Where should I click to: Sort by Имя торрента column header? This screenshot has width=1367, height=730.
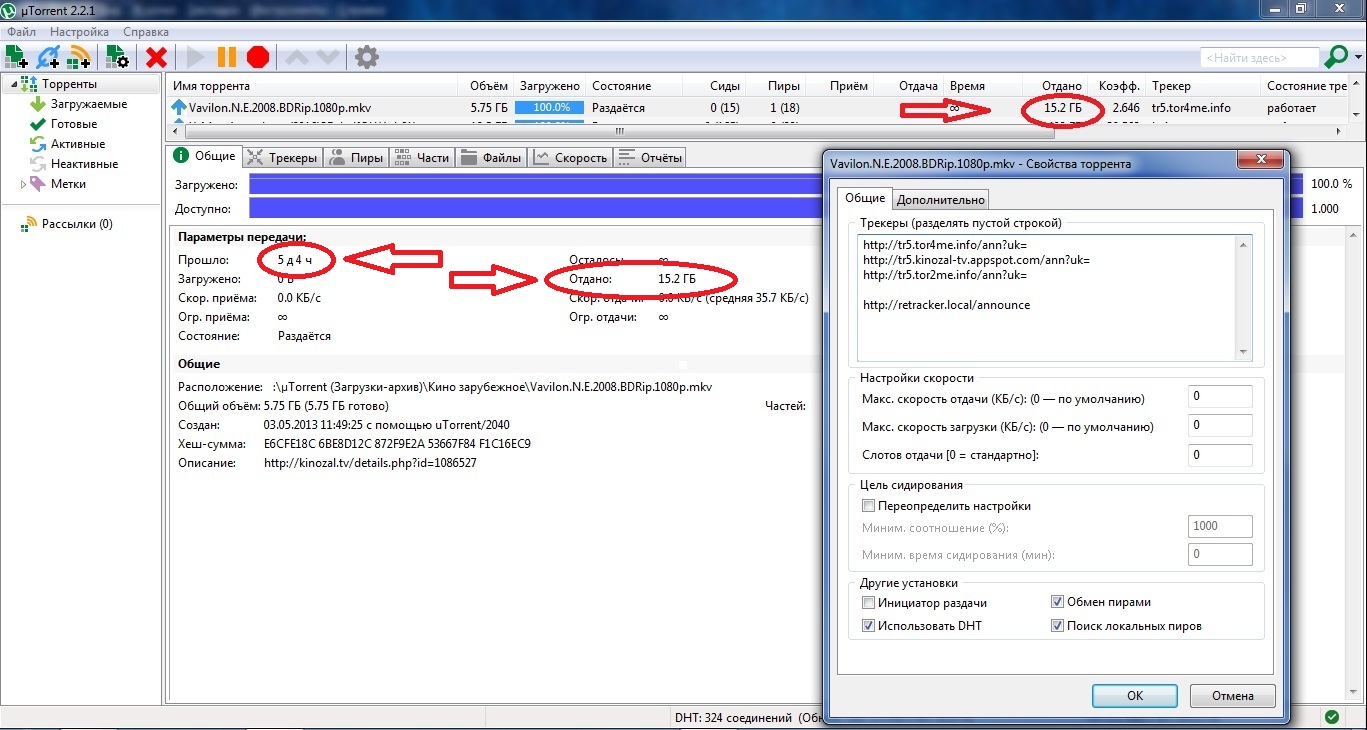tap(313, 86)
